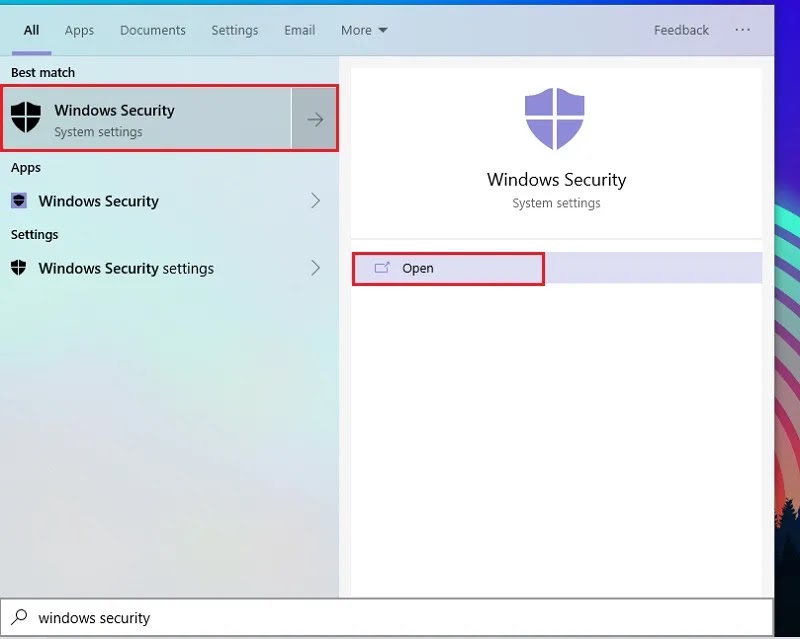Open the More dropdown filter

[364, 31]
